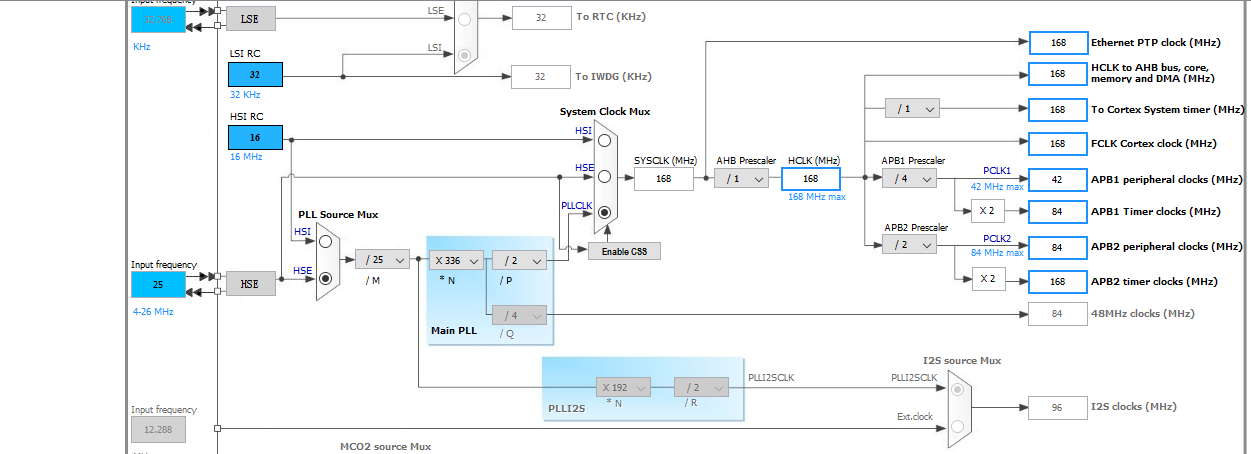The height and width of the screenshot is (454, 1251).
Task: Click the I2S source Mux title
Action: click(961, 360)
